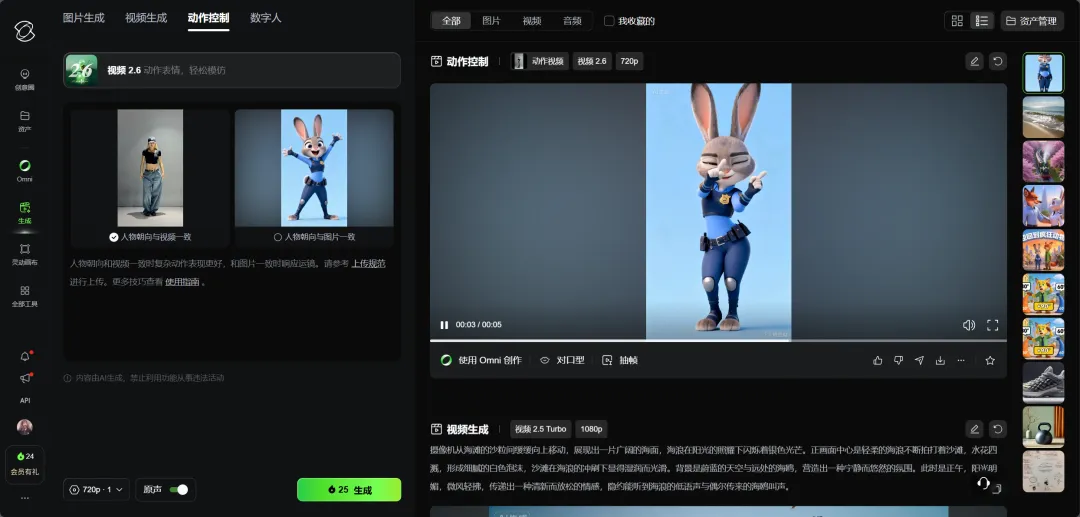Switch to the 视频生成 tab

pyautogui.click(x=146, y=18)
